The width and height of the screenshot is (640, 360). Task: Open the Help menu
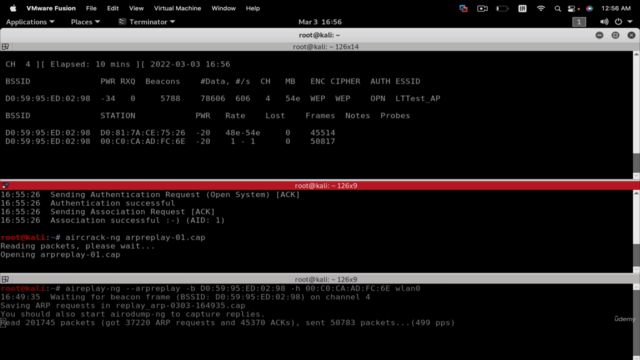coord(253,8)
